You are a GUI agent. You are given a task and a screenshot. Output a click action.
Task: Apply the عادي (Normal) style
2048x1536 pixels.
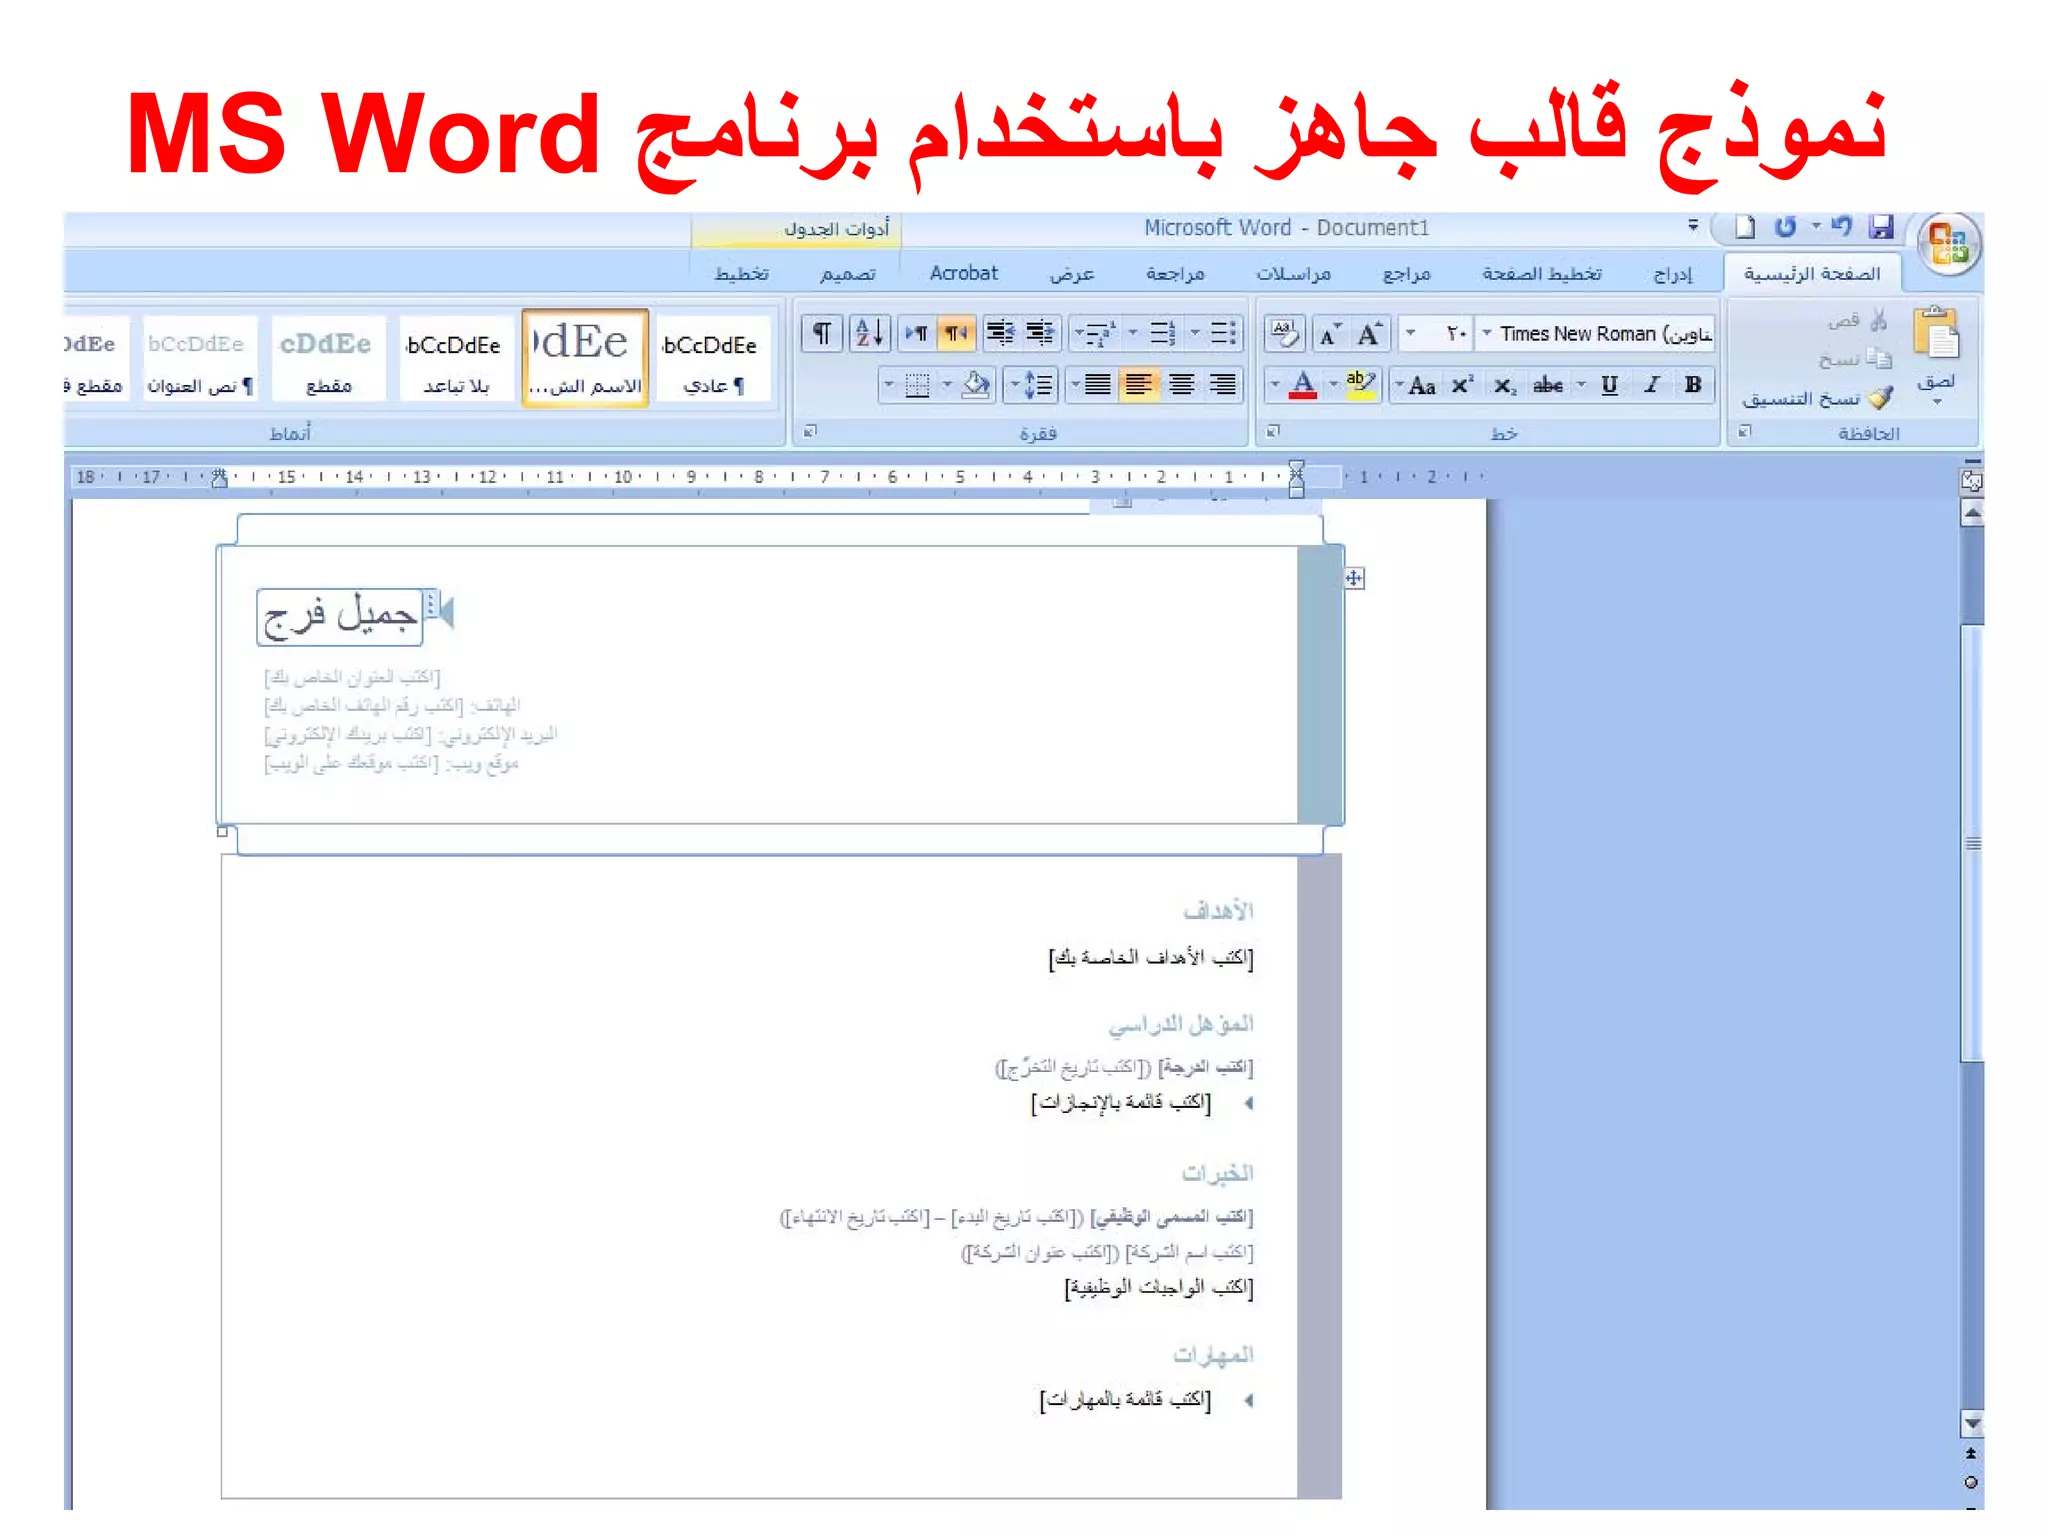point(714,358)
